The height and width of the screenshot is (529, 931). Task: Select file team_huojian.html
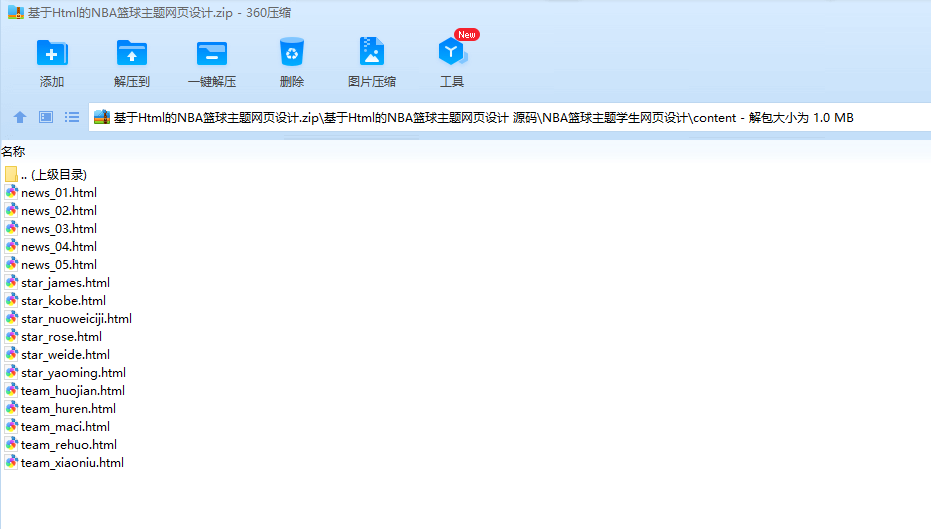click(65, 391)
